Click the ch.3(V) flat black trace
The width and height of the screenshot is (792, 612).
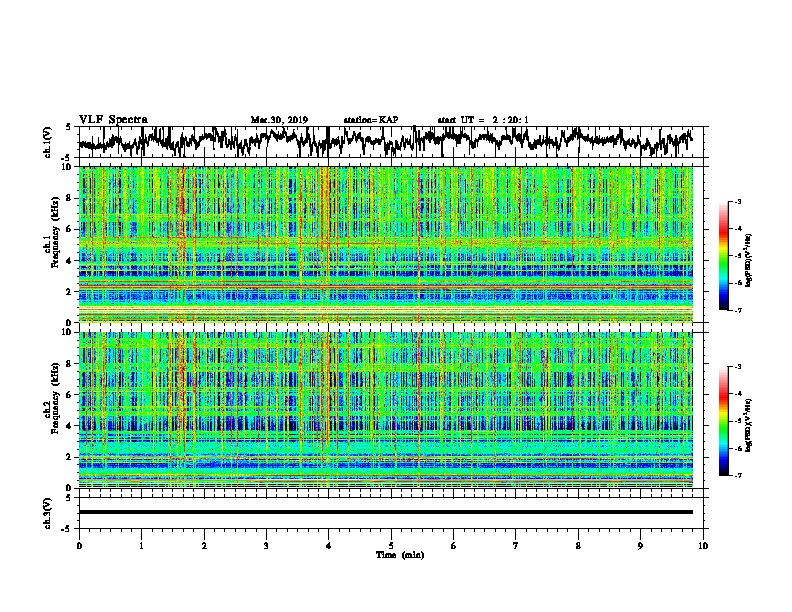click(386, 512)
